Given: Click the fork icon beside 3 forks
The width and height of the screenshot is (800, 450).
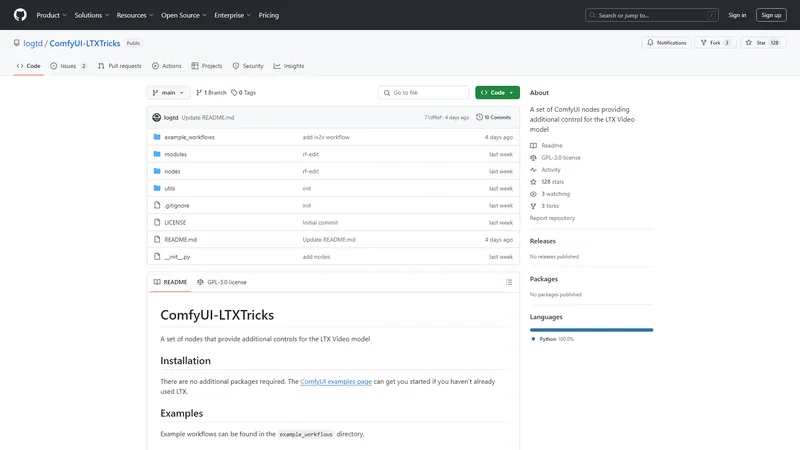Looking at the screenshot, I should tap(533, 206).
